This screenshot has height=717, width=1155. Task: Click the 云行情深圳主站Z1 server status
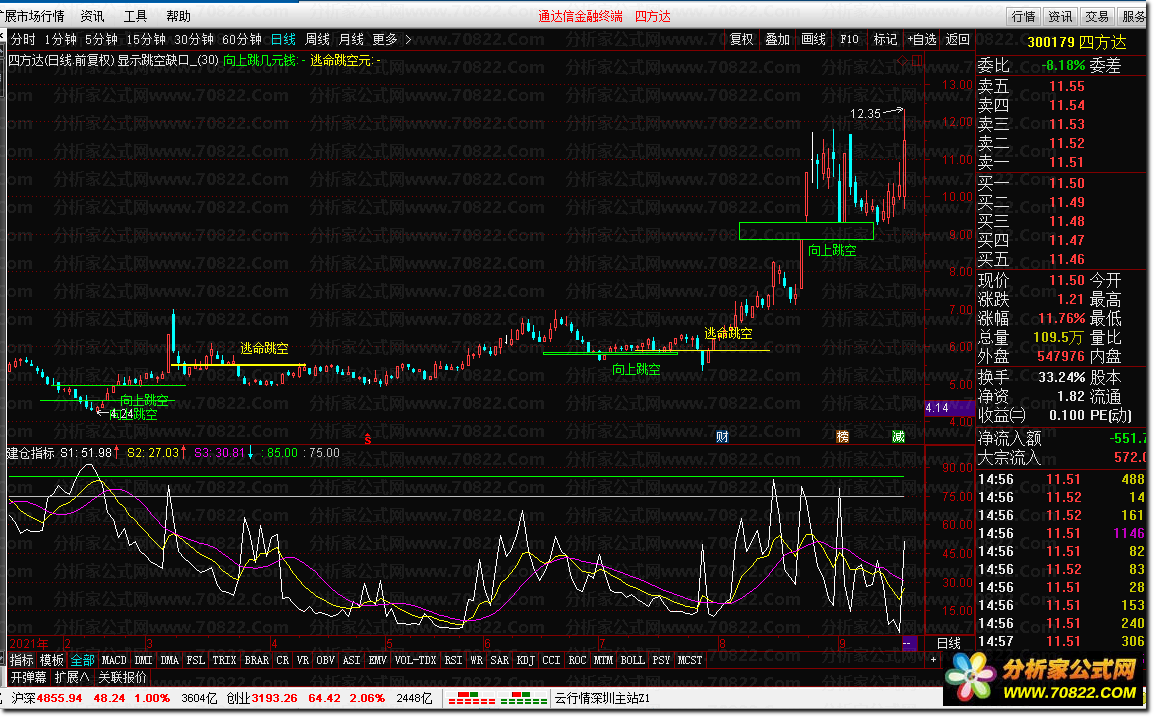coord(603,698)
